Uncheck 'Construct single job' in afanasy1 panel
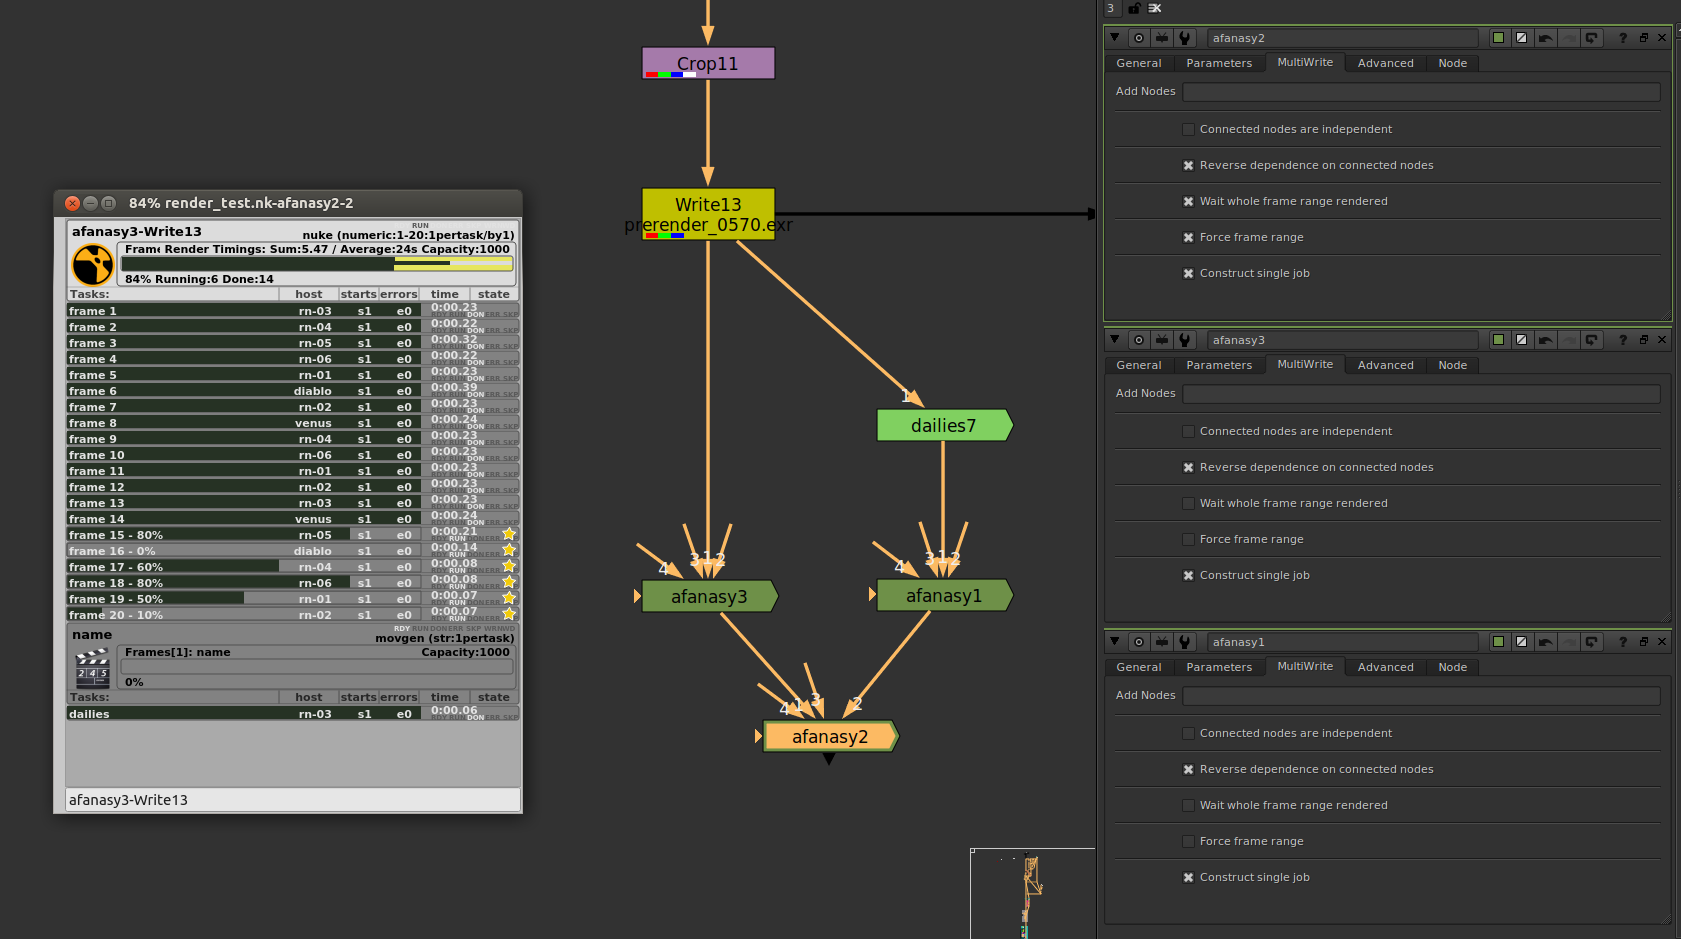Screen dimensions: 1681x939 (x=1188, y=877)
